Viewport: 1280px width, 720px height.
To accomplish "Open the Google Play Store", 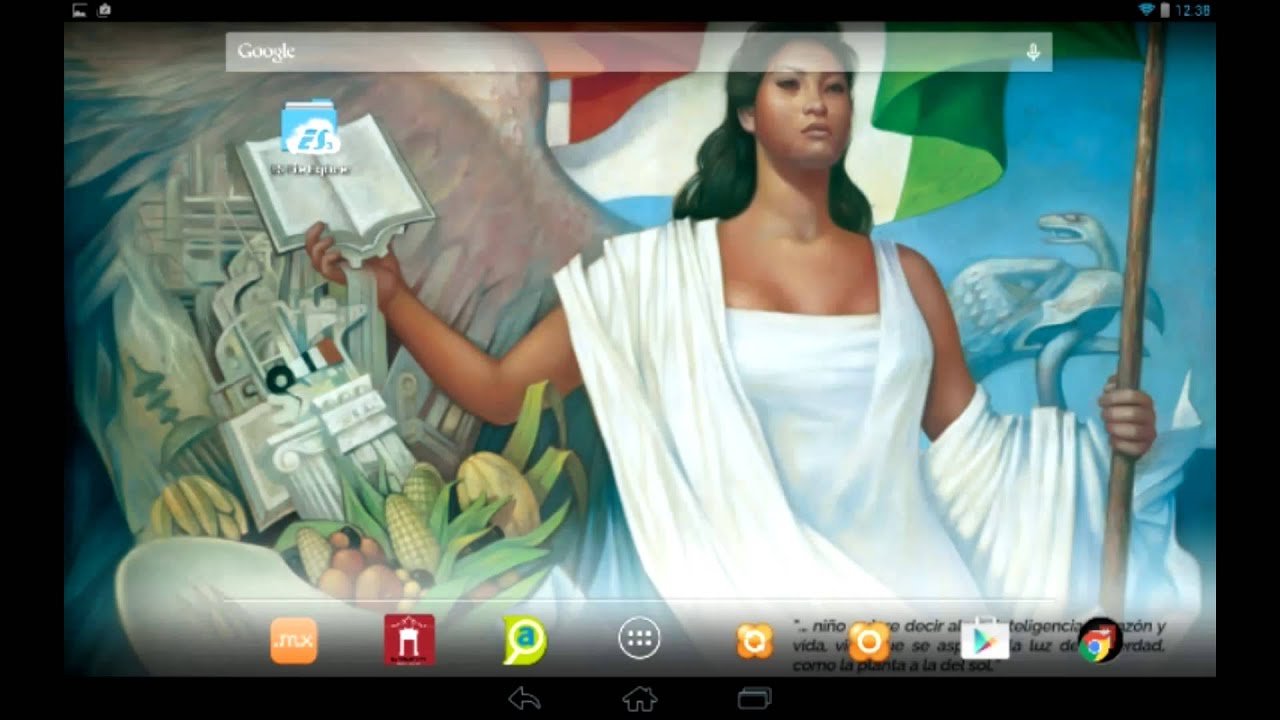I will pos(984,641).
